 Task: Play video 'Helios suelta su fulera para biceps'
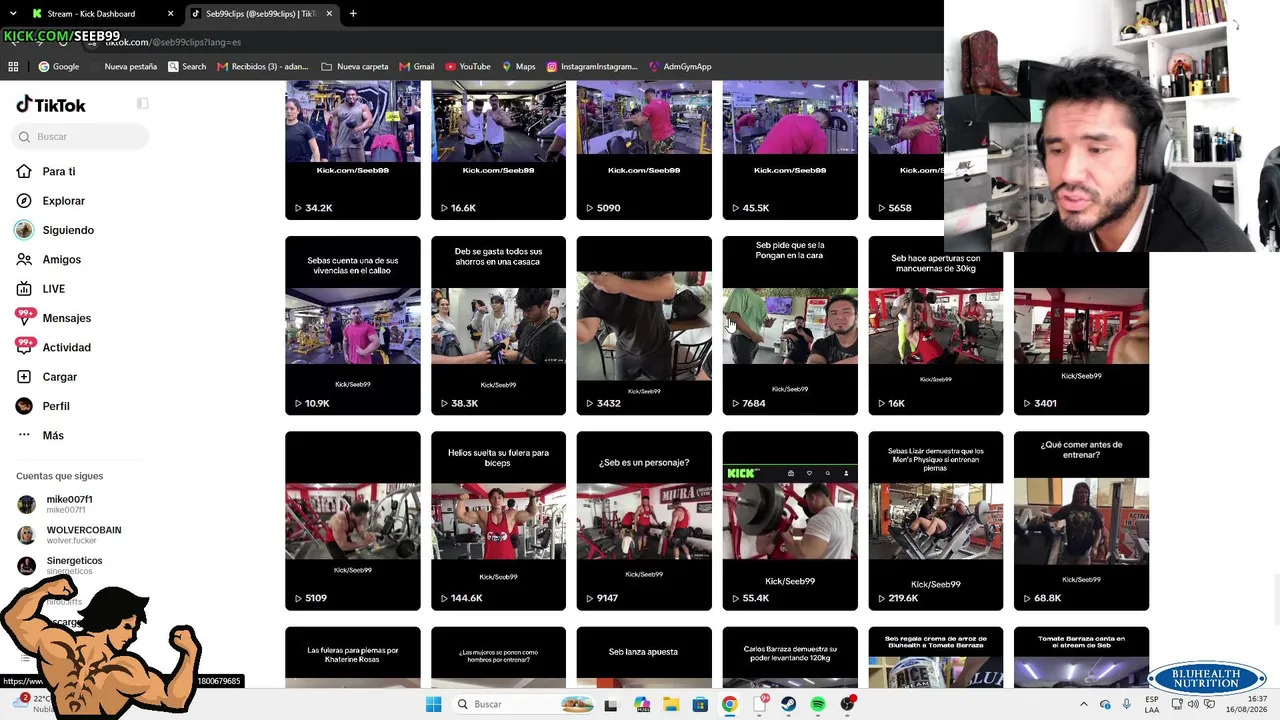(x=498, y=520)
